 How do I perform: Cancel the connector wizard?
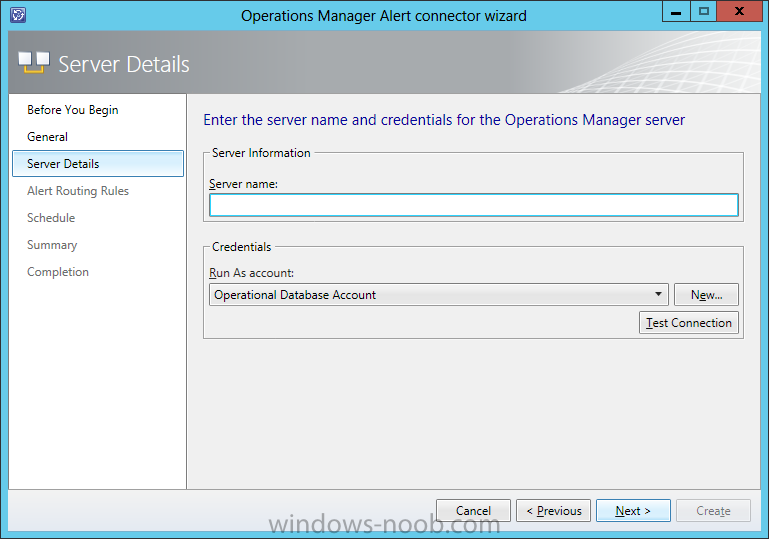coord(473,511)
